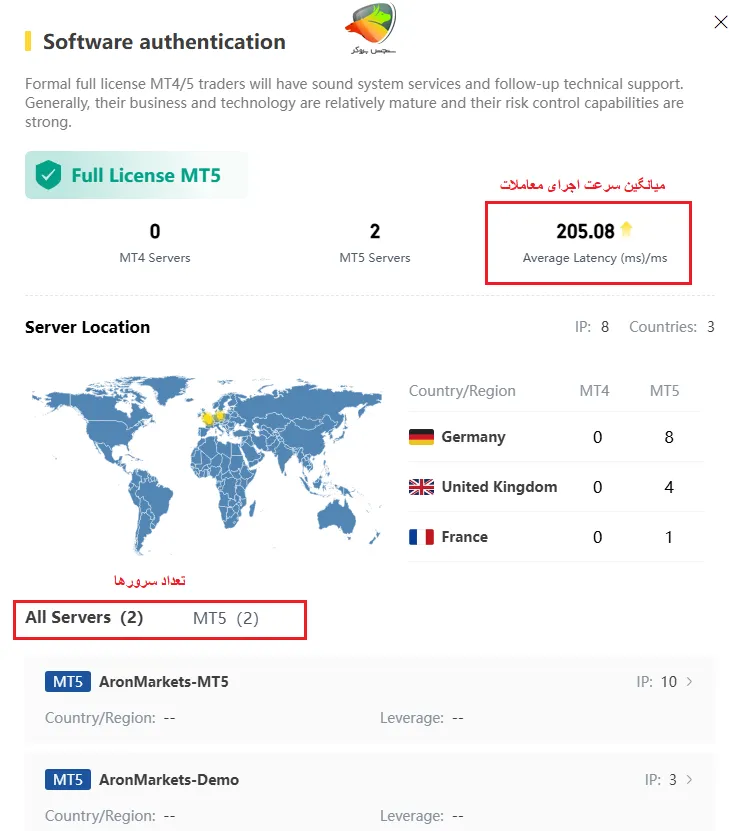Select the Germany row in country table

pyautogui.click(x=555, y=437)
